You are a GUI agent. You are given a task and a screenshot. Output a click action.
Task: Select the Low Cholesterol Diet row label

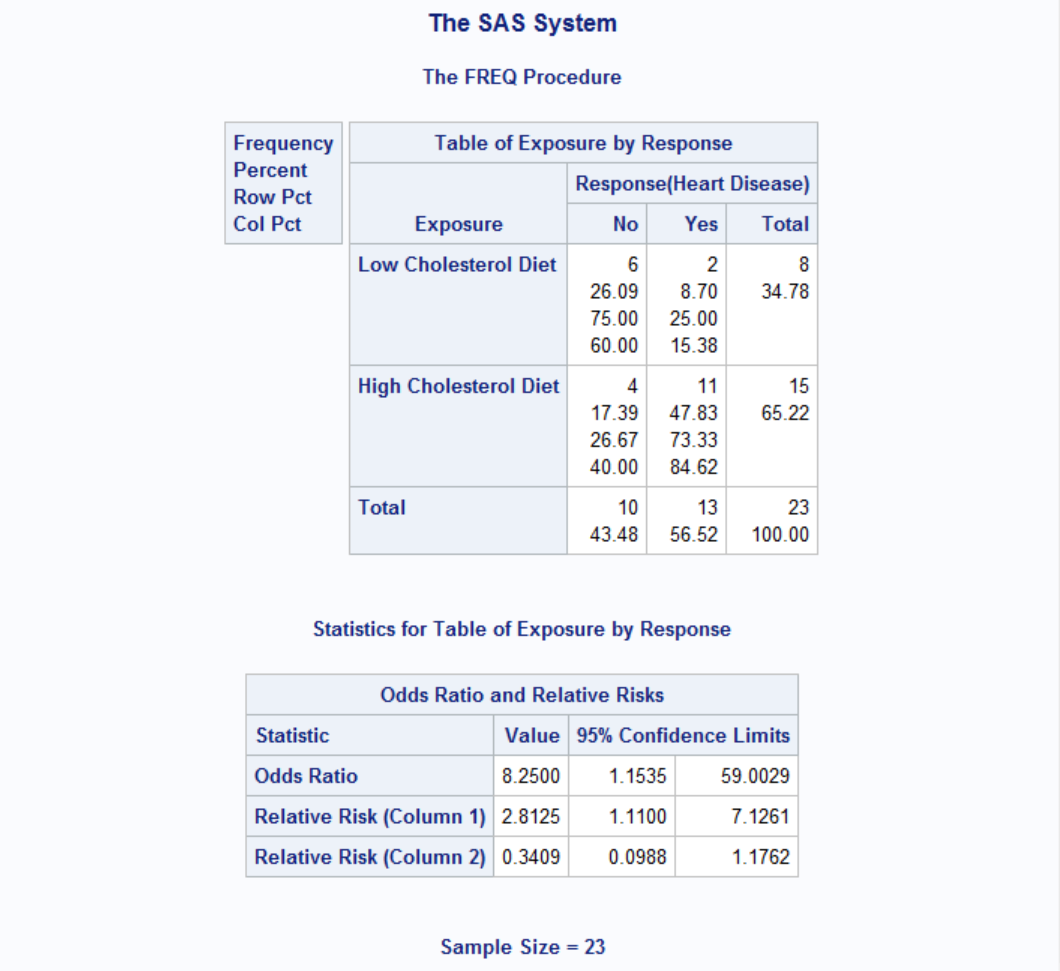pos(457,265)
